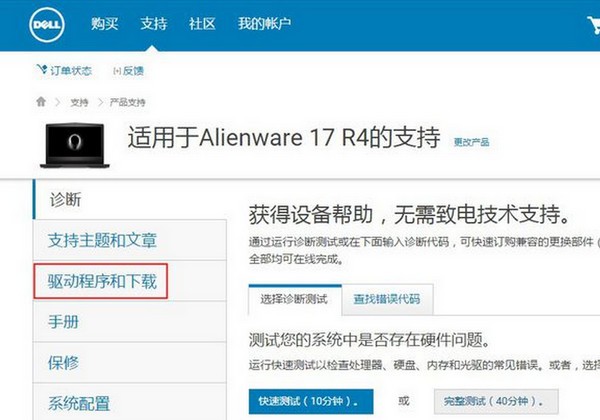Open 保修 sidebar item
Viewport: 600px width, 420px height.
(x=130, y=363)
